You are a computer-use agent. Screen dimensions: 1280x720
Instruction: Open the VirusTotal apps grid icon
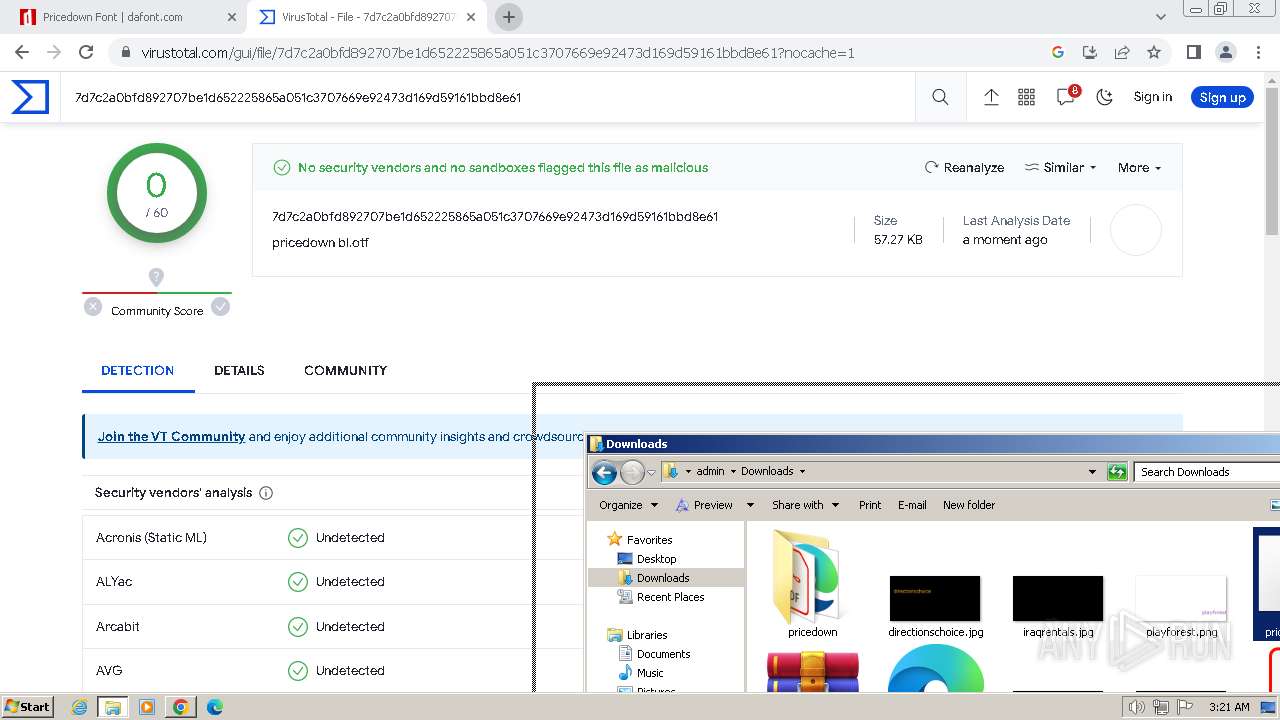1026,97
